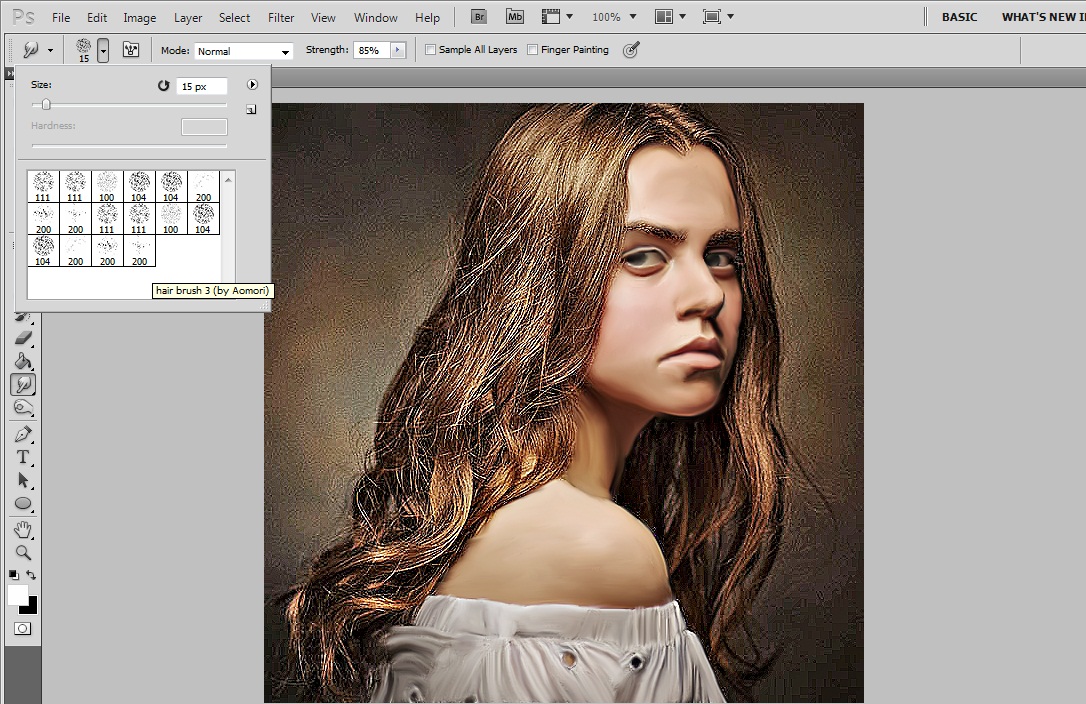Swap foreground and background colors

32,575
